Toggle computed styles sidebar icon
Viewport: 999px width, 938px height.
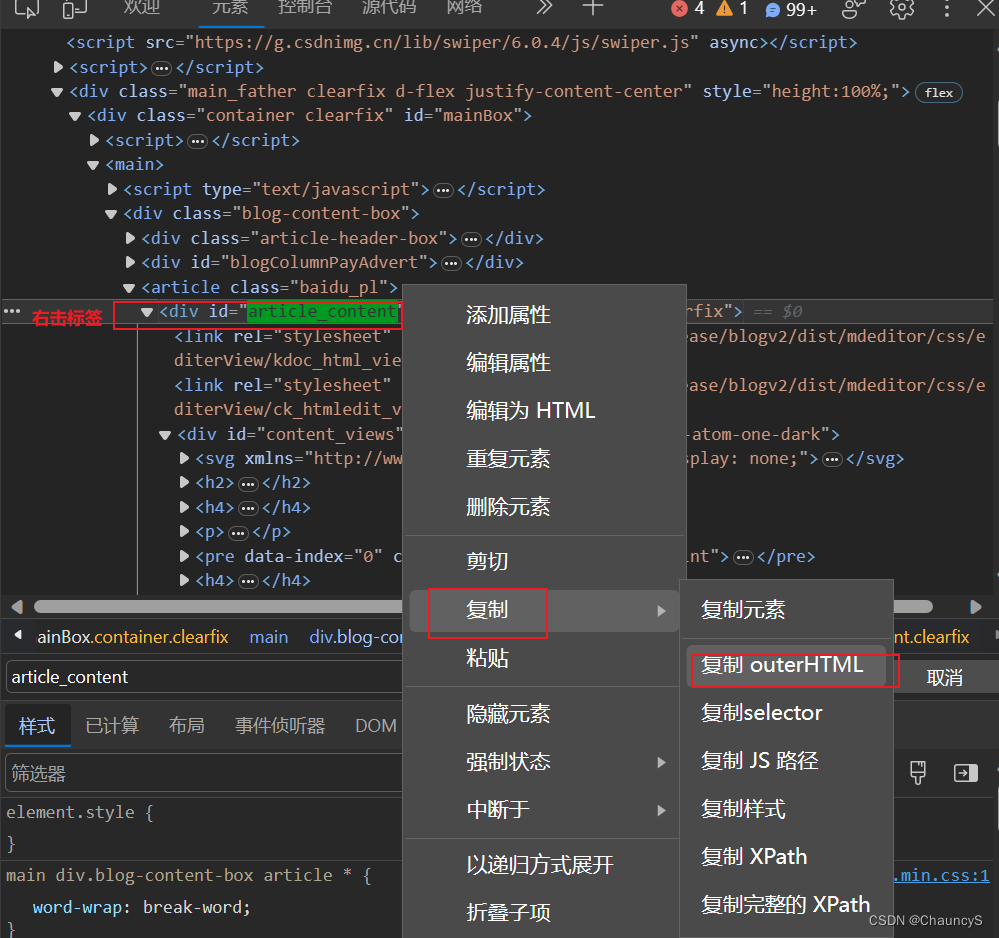click(966, 773)
